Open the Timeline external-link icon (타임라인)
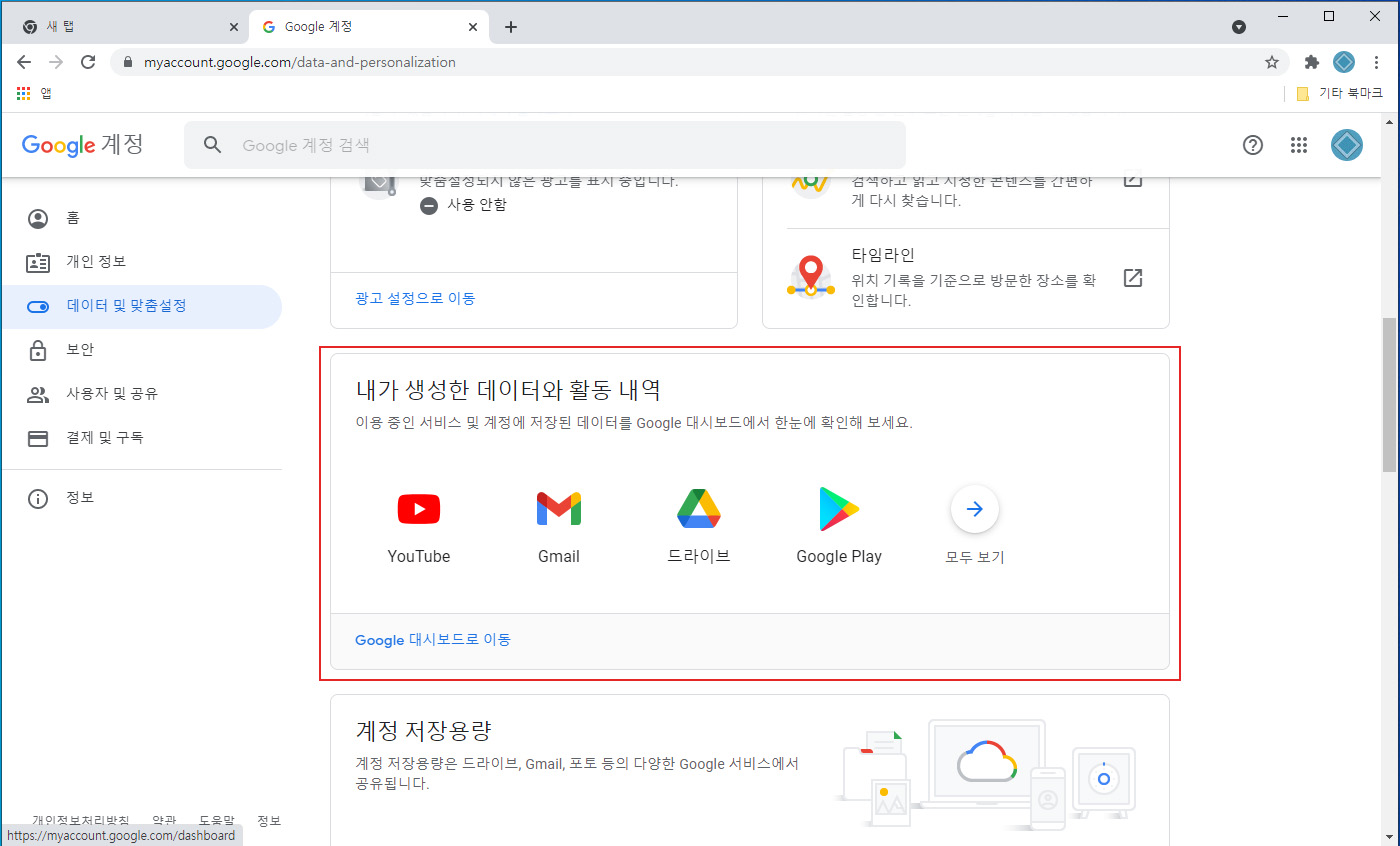The height and width of the screenshot is (846, 1400). click(x=1133, y=278)
